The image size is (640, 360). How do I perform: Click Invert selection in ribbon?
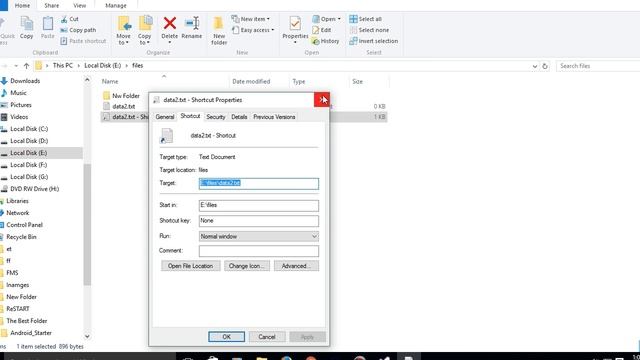[373, 41]
